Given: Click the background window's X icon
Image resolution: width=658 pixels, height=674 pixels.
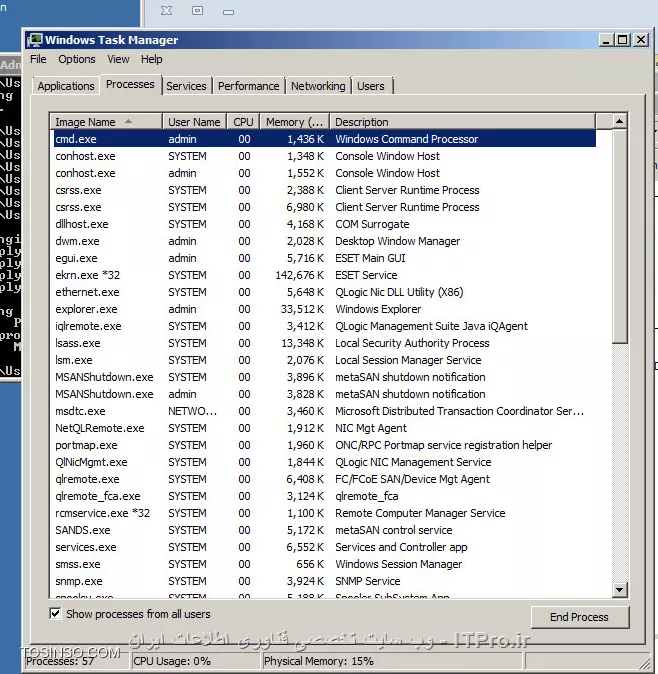Looking at the screenshot, I should (x=166, y=11).
